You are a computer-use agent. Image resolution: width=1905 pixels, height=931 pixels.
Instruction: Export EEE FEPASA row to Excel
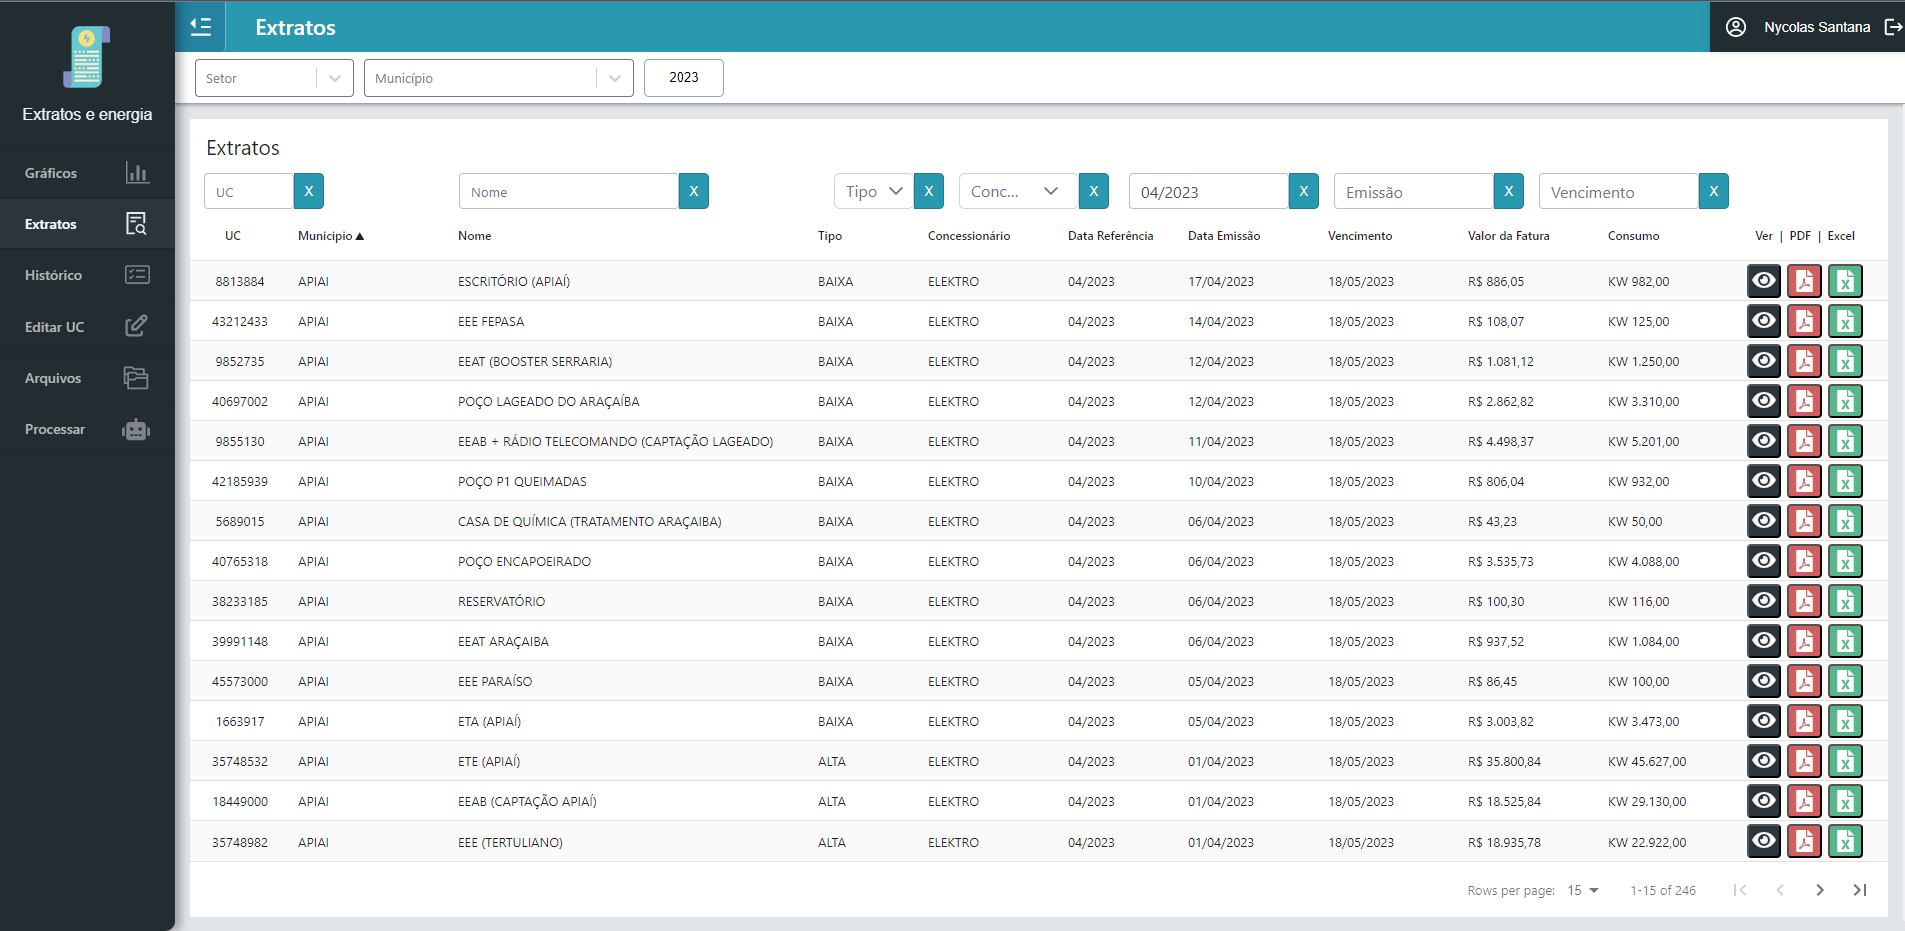(x=1845, y=321)
